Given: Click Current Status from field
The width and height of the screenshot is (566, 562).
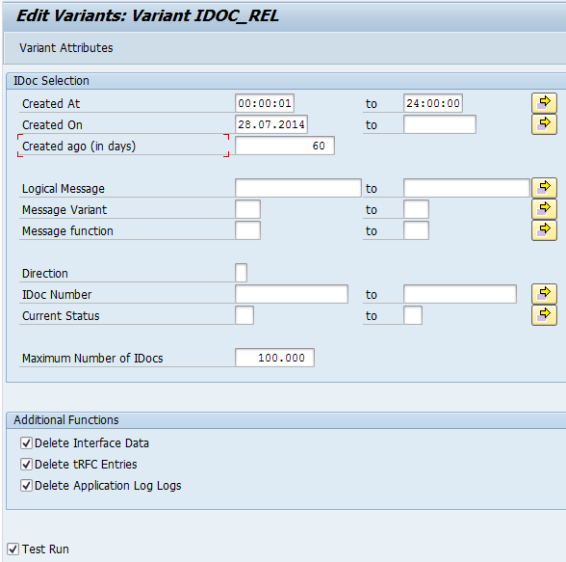Looking at the screenshot, I should coord(244,315).
